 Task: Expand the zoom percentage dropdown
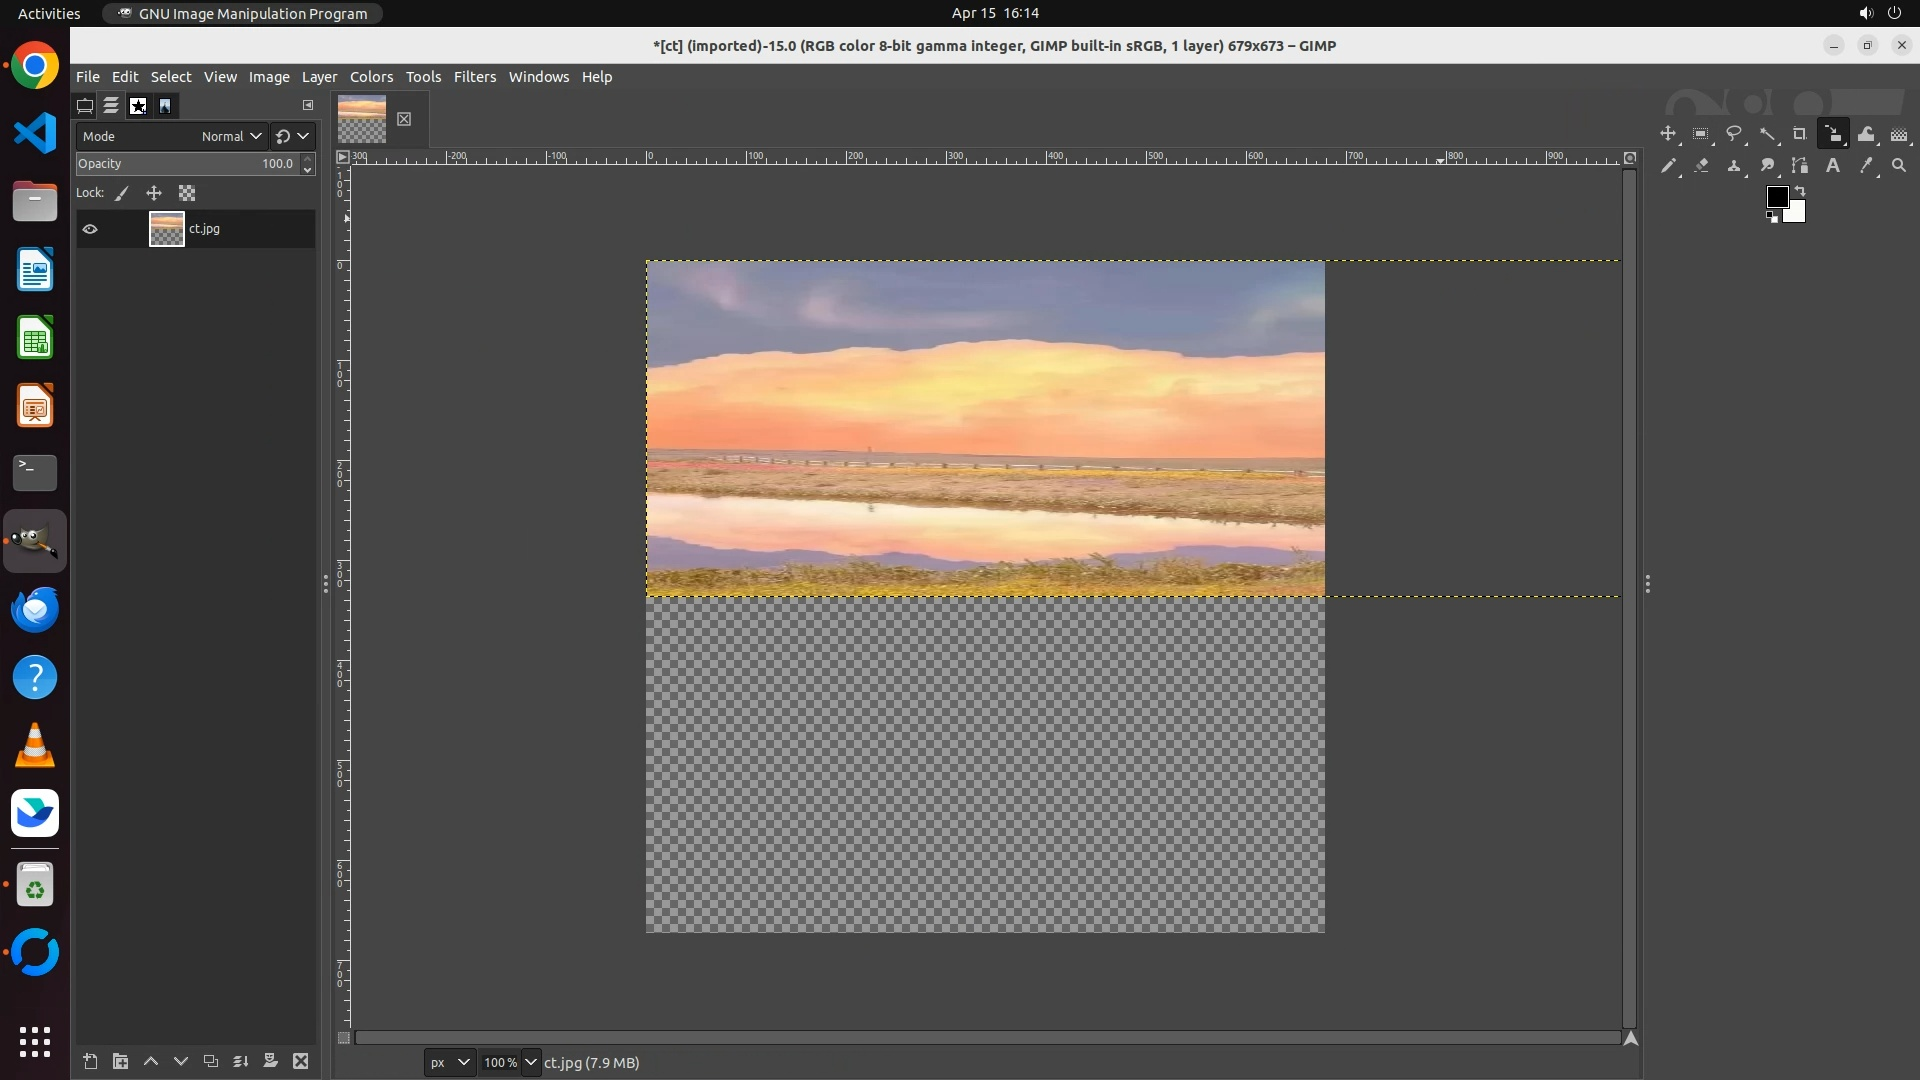(530, 1062)
